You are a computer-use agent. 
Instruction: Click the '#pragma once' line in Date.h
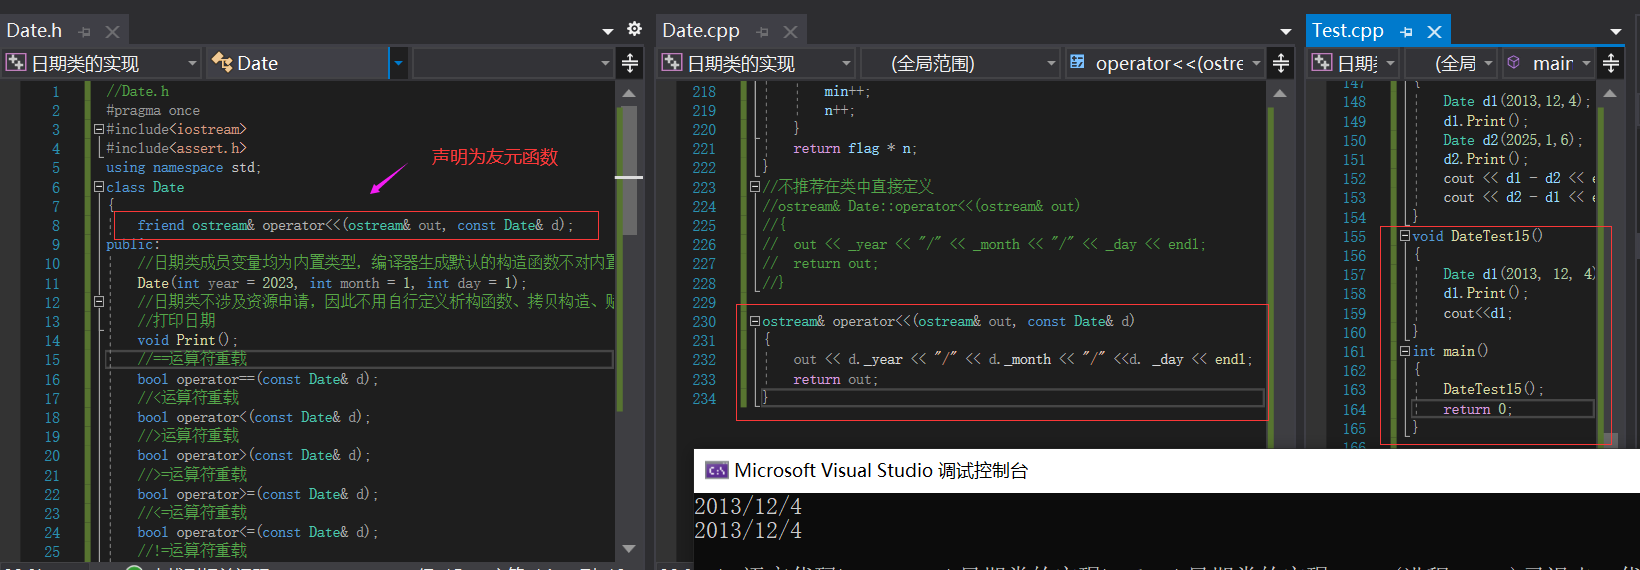153,110
